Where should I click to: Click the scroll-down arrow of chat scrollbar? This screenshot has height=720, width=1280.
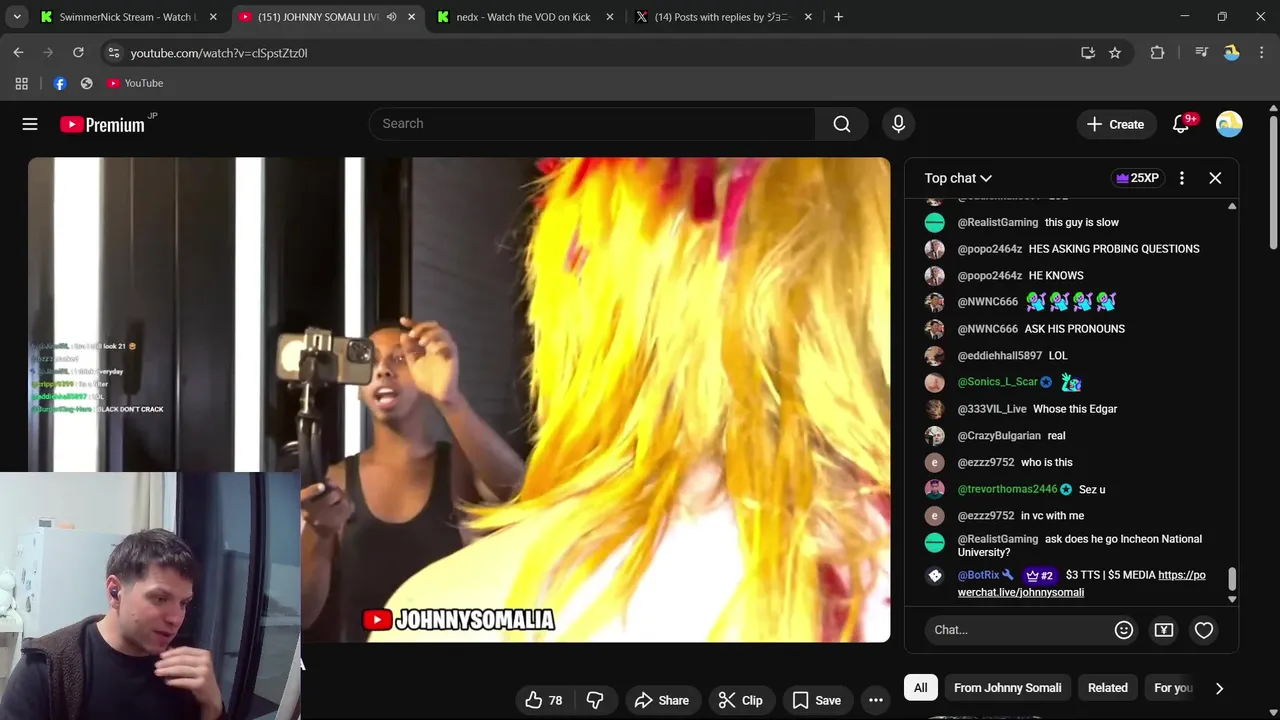pyautogui.click(x=1232, y=599)
